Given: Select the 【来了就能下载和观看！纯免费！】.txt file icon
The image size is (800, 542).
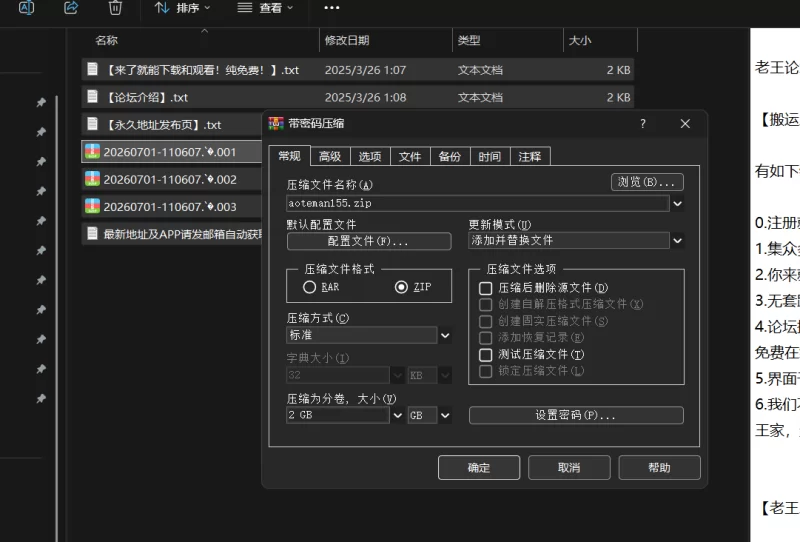Looking at the screenshot, I should (92, 69).
